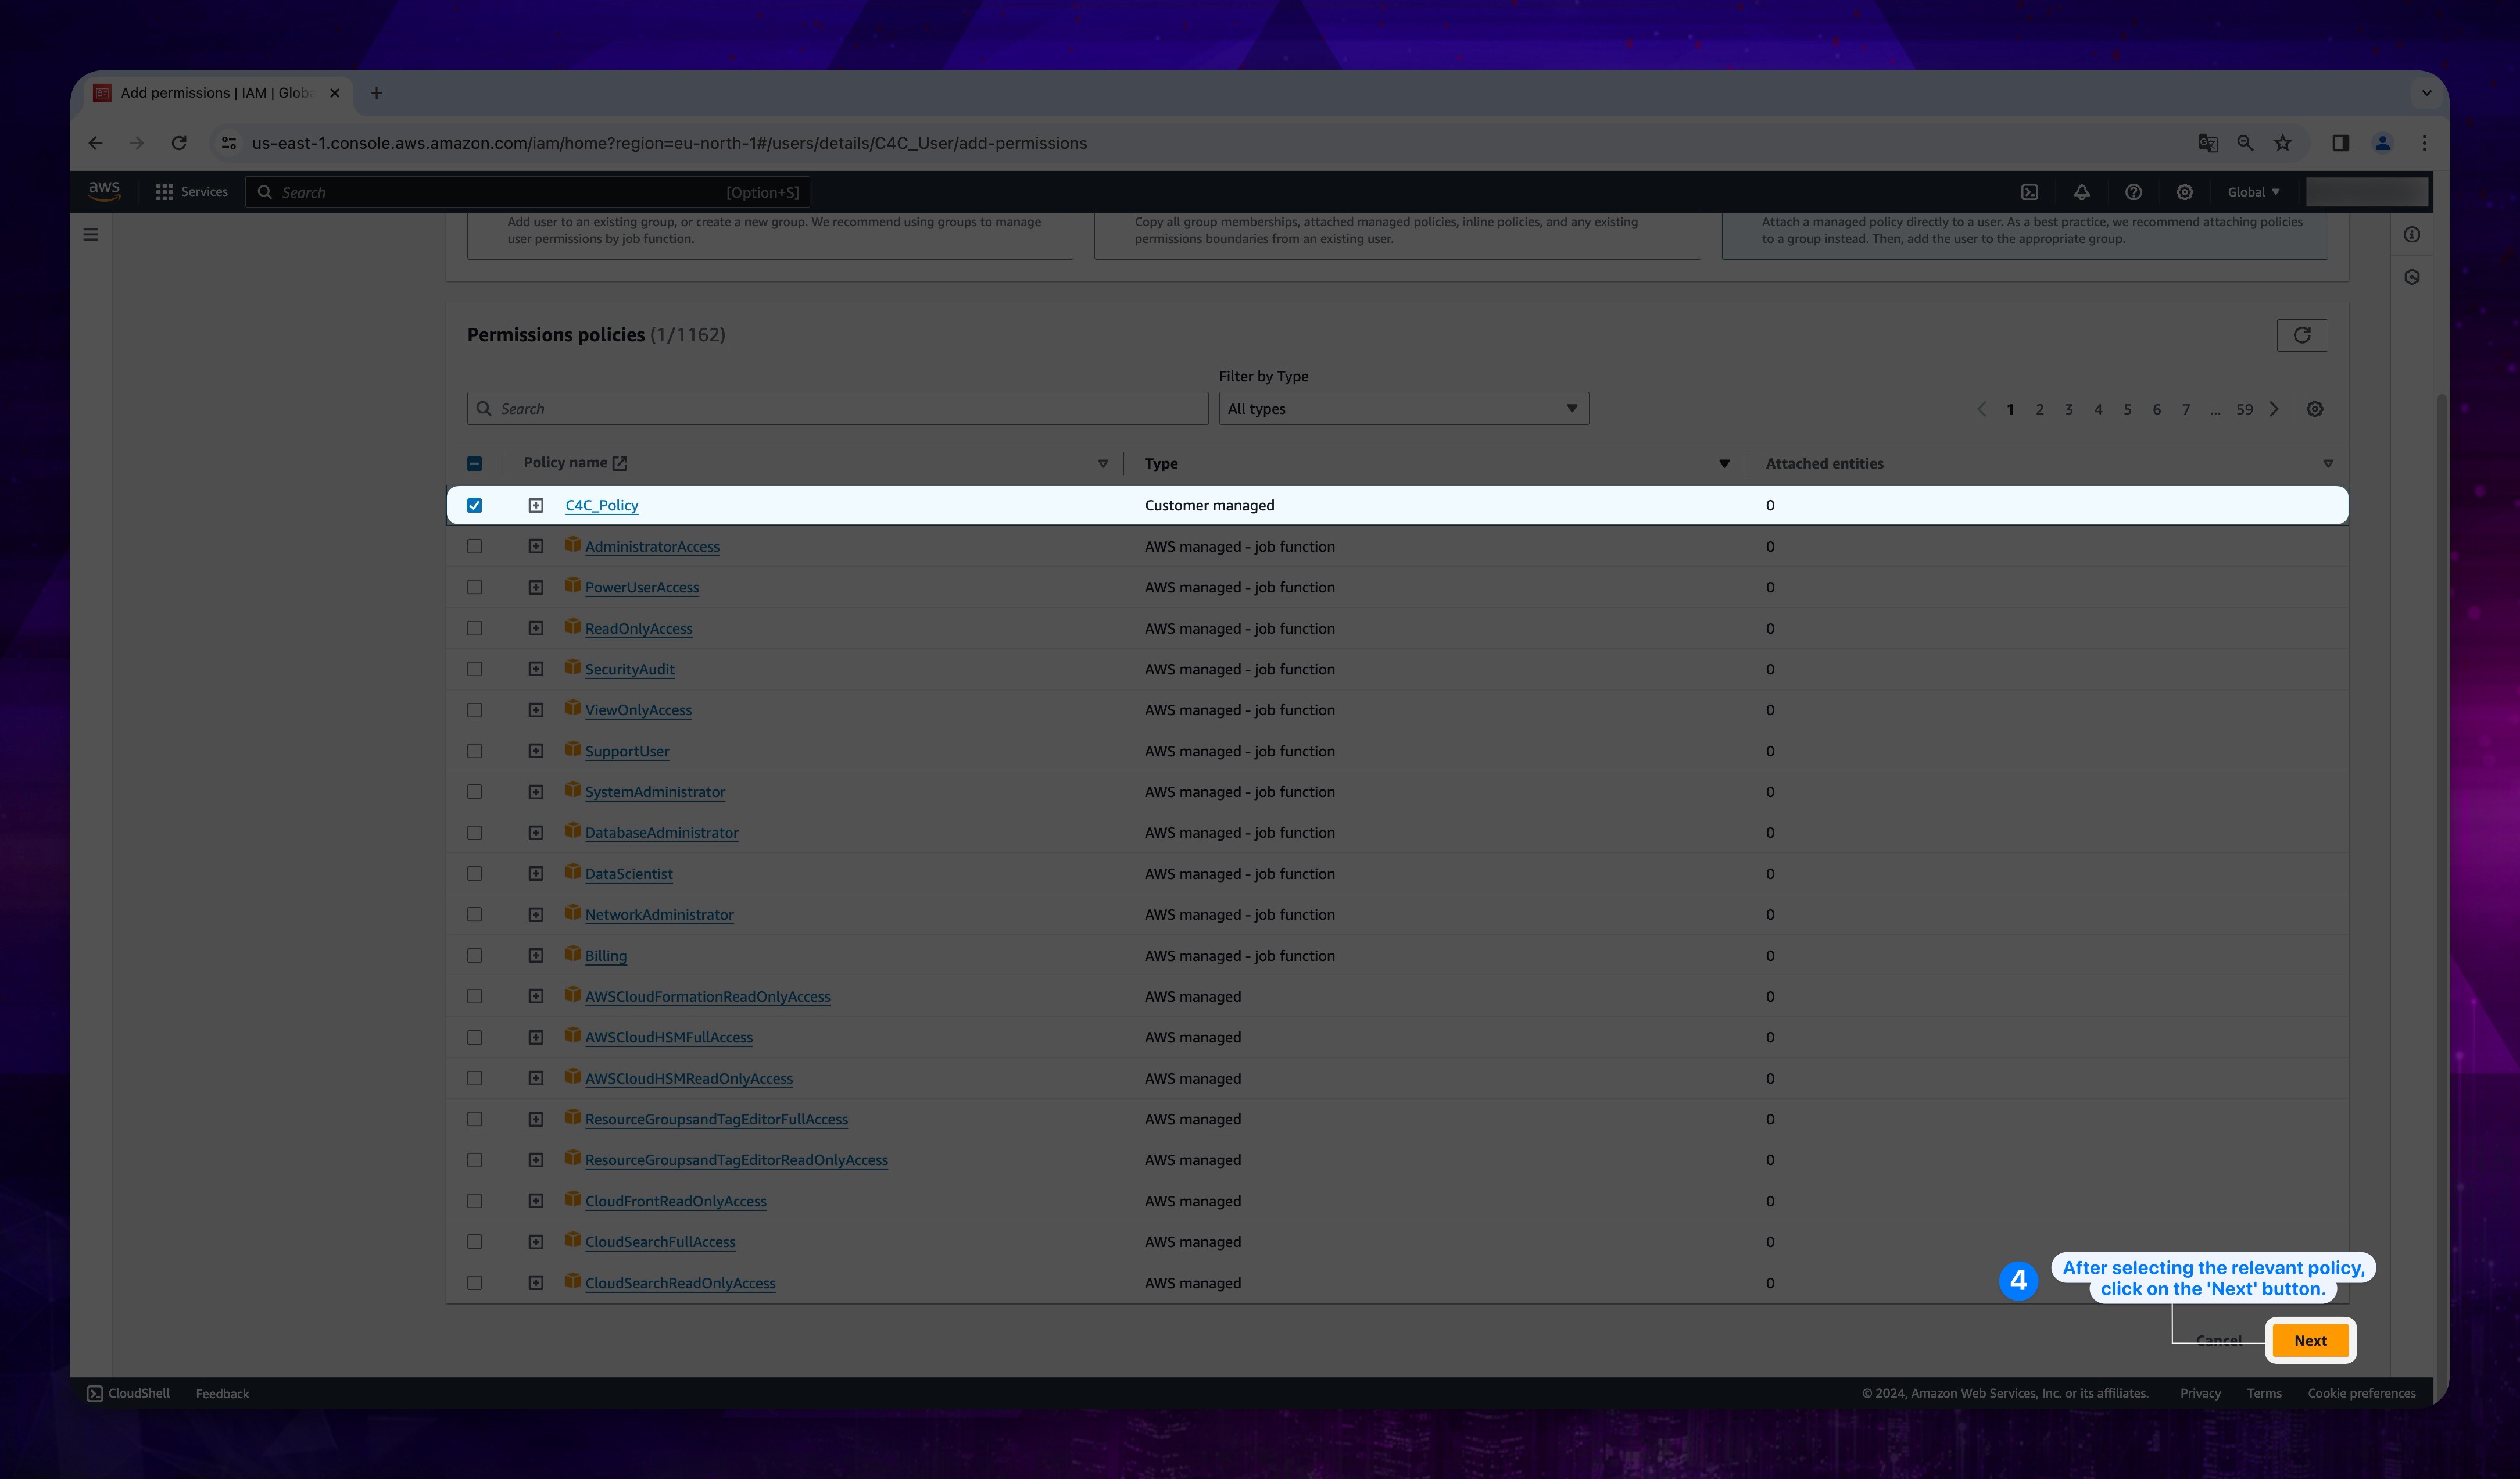Open the help question mark icon
2520x1479 pixels.
click(2133, 192)
